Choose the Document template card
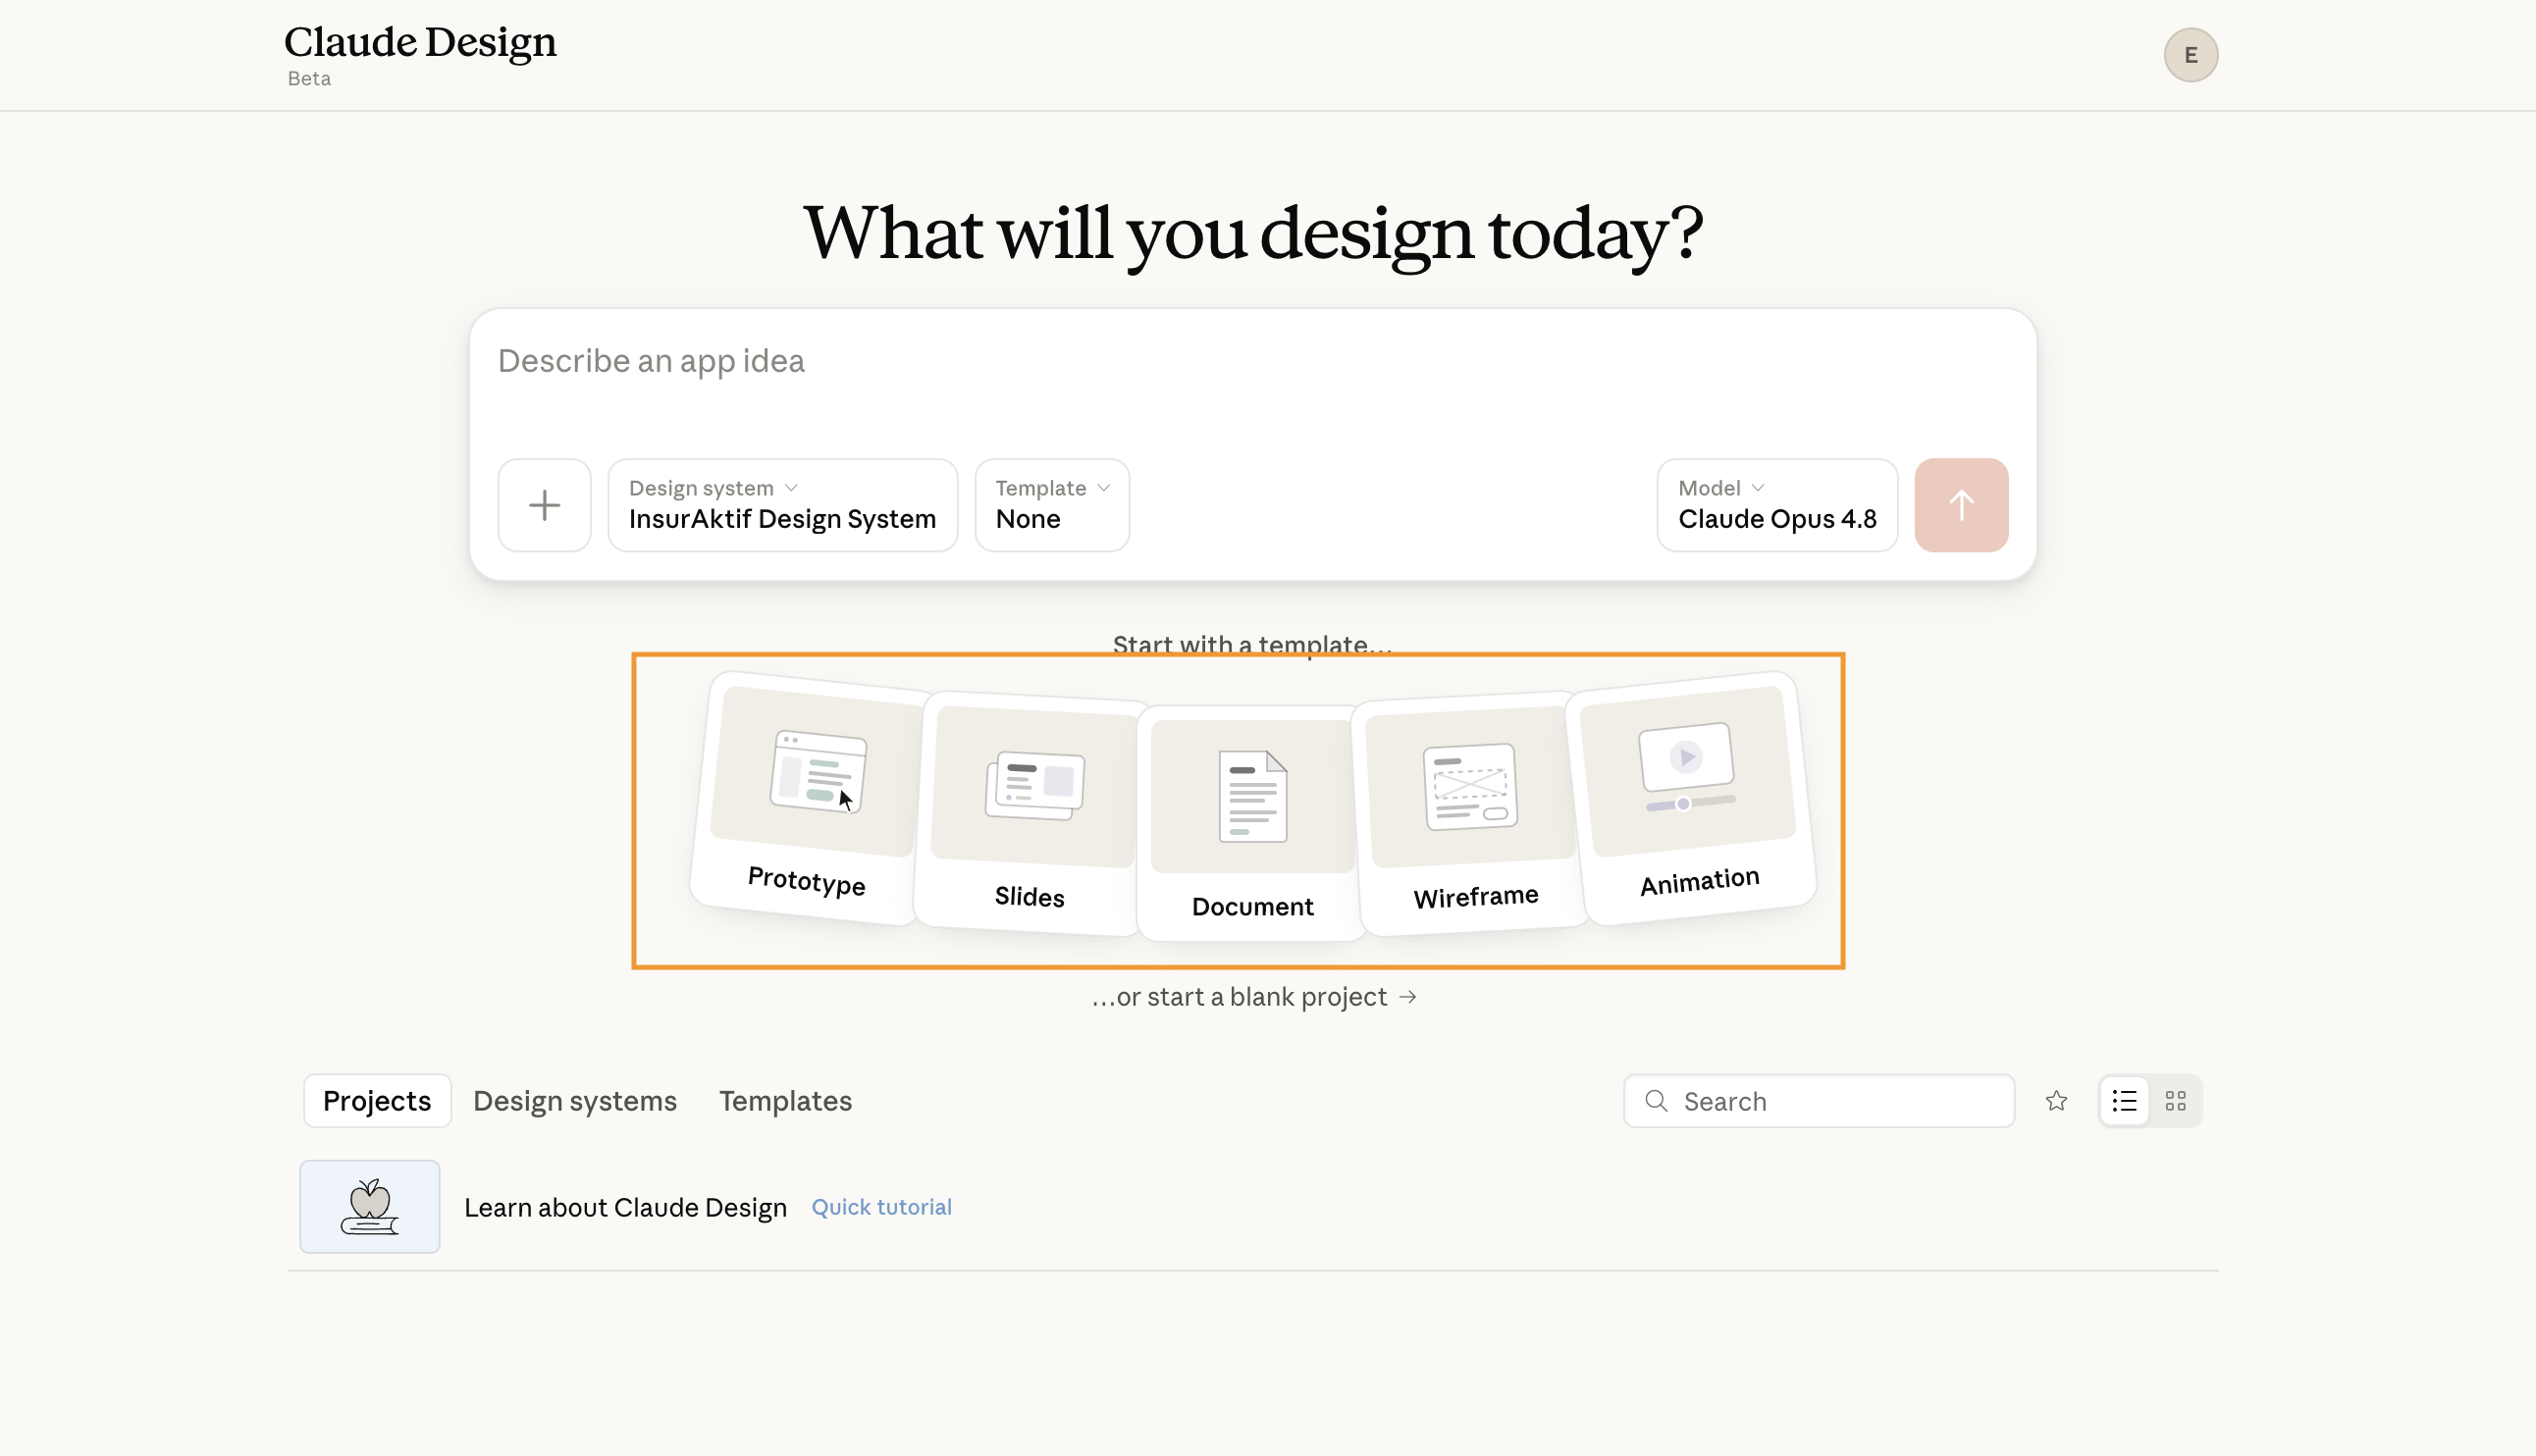Image resolution: width=2536 pixels, height=1456 pixels. 1252,823
